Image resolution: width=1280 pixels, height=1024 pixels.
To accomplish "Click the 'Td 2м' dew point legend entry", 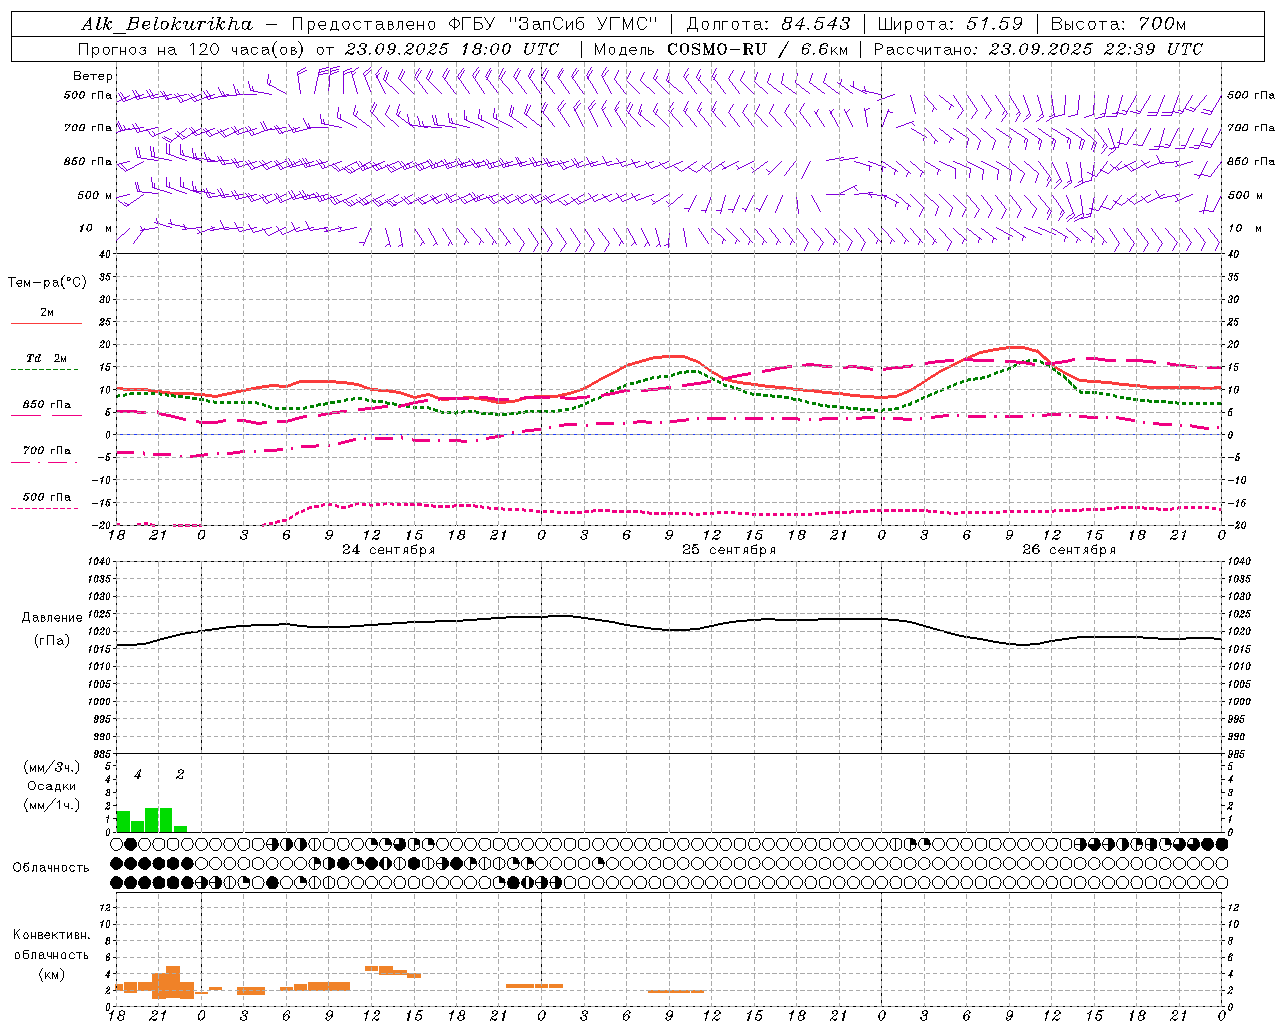I will coord(47,358).
